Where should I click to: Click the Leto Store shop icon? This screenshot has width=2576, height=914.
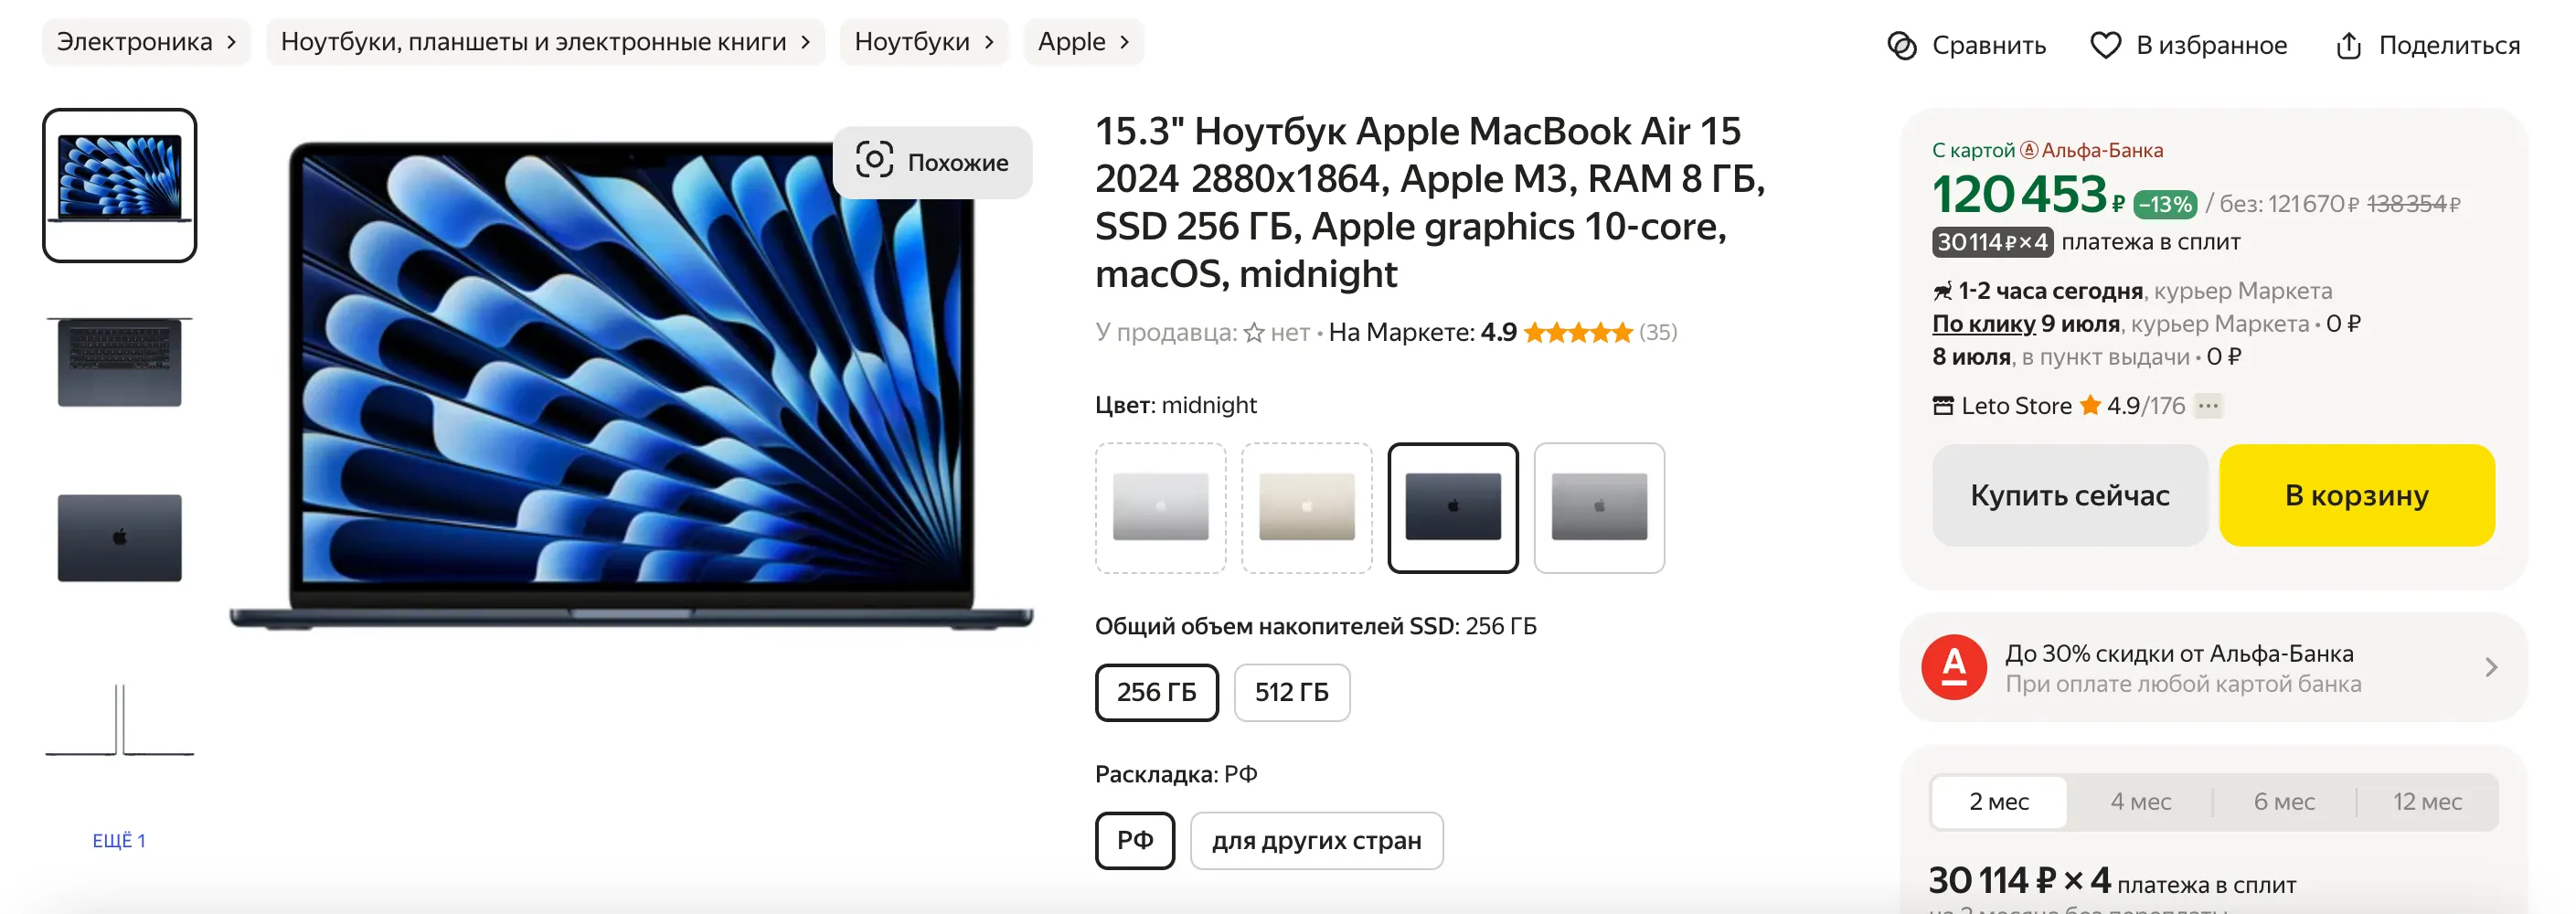tap(1942, 405)
